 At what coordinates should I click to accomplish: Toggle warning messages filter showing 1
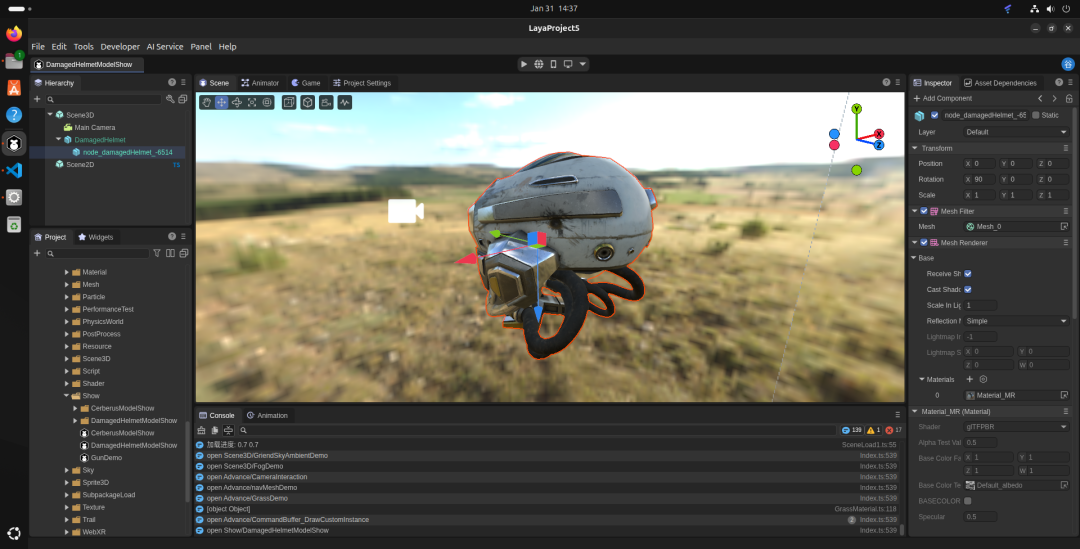(x=873, y=430)
